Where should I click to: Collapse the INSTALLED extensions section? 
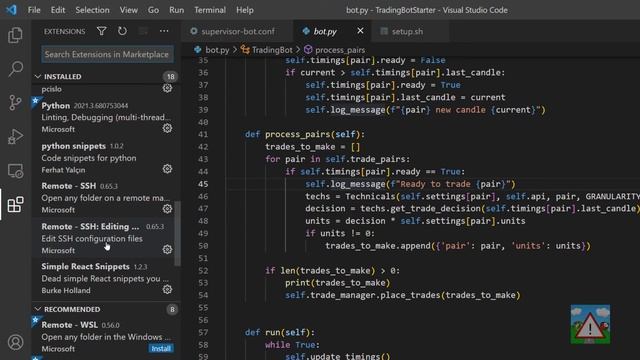click(x=38, y=76)
